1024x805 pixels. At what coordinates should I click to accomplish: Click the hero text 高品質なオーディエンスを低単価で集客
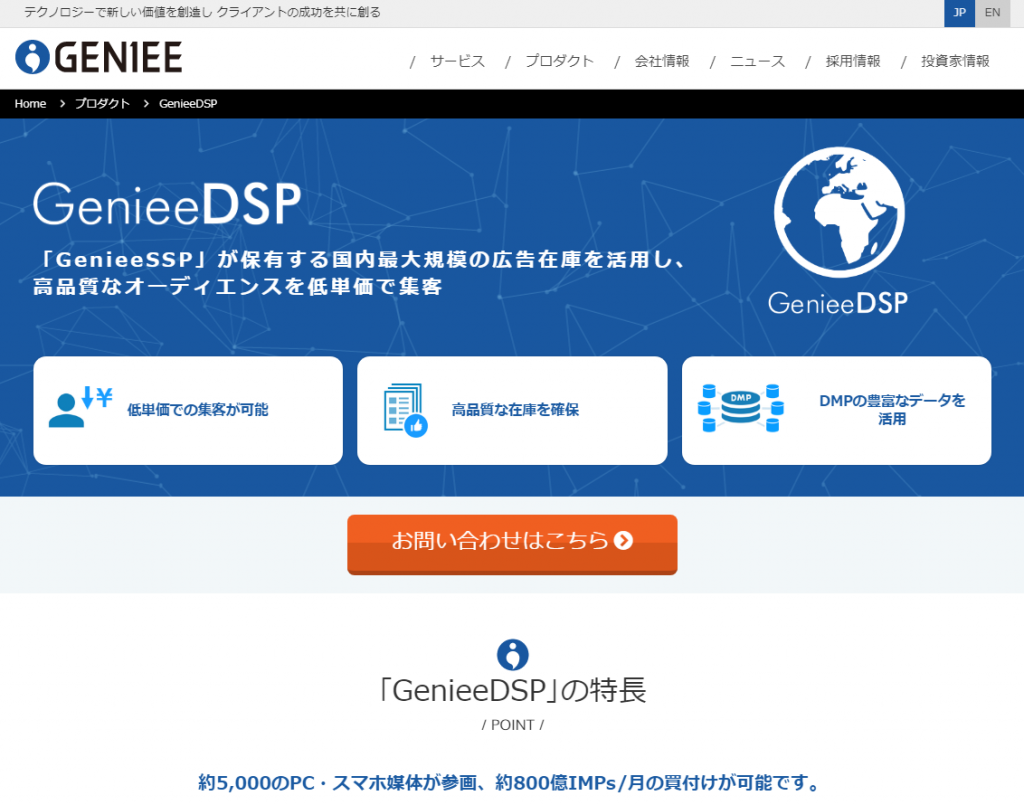pyautogui.click(x=238, y=287)
